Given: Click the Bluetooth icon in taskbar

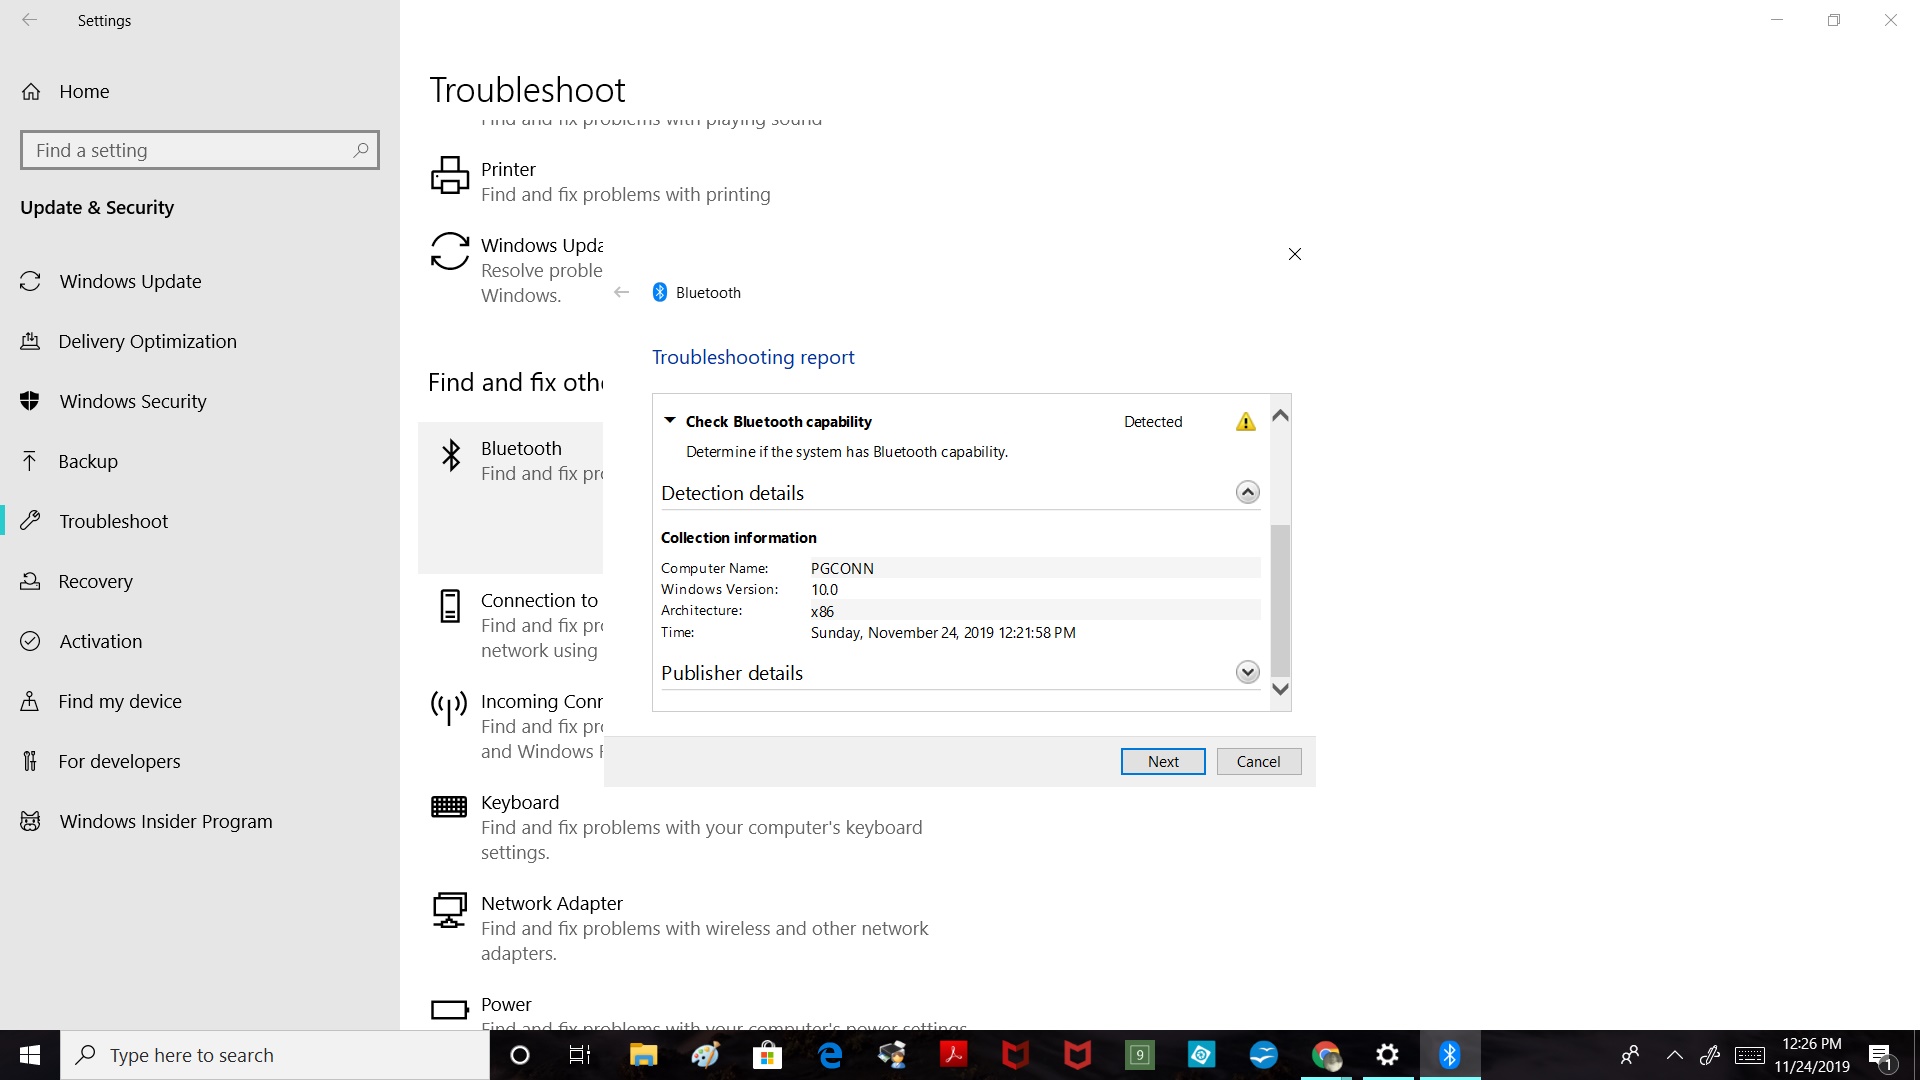Looking at the screenshot, I should point(1449,1055).
